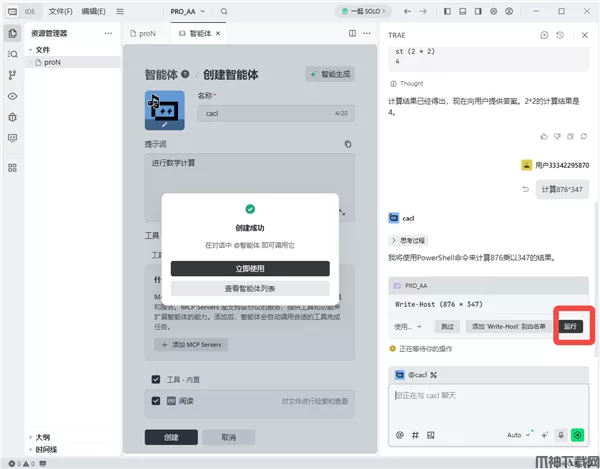Navigate back with the left arrow
This screenshot has width=600, height=469.
point(408,11)
